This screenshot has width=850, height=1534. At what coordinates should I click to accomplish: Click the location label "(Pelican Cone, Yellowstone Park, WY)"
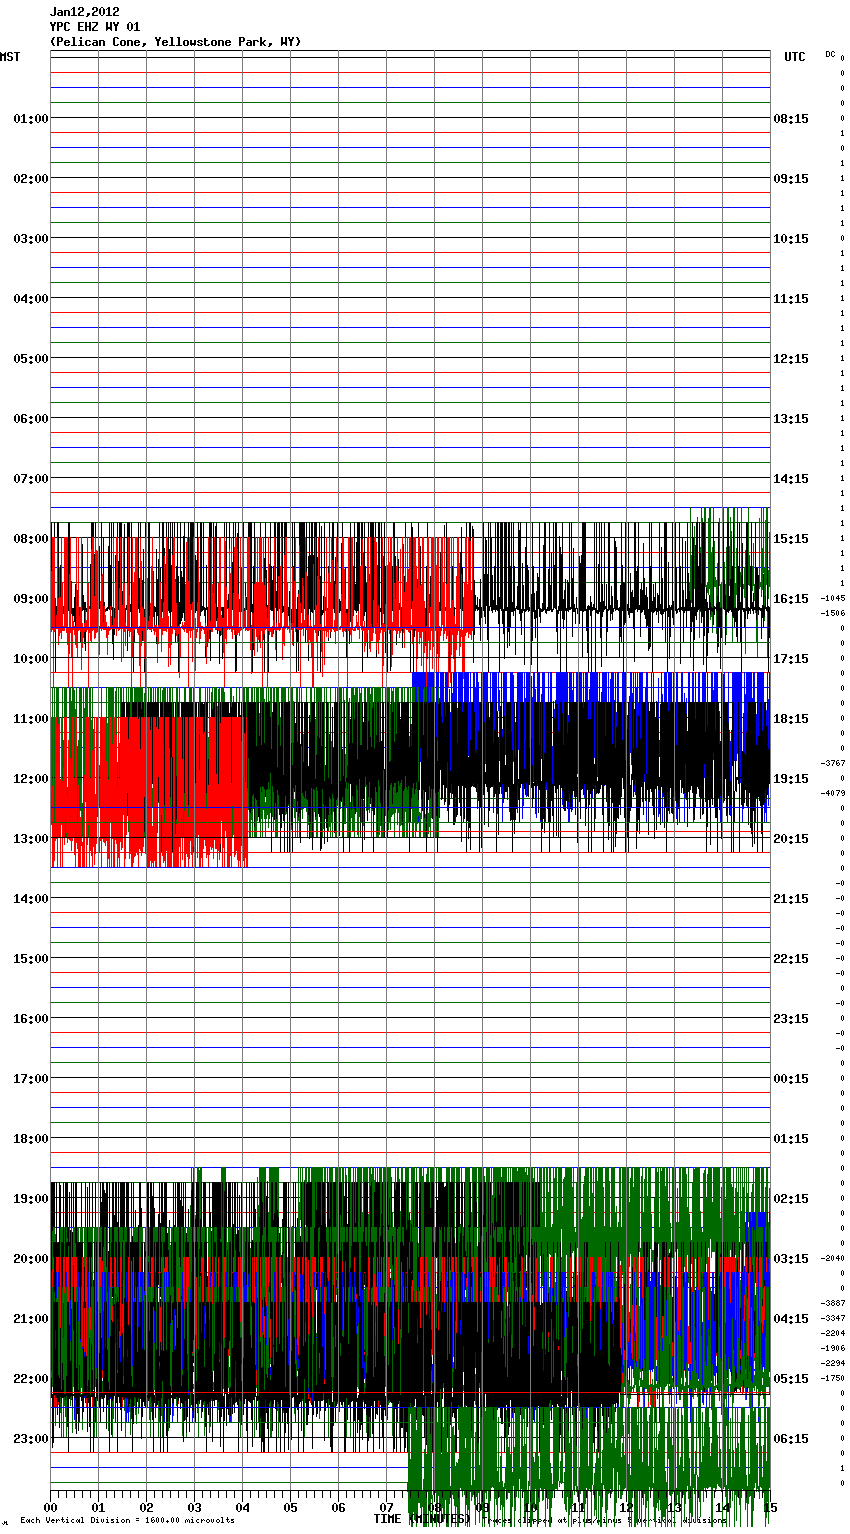[175, 42]
